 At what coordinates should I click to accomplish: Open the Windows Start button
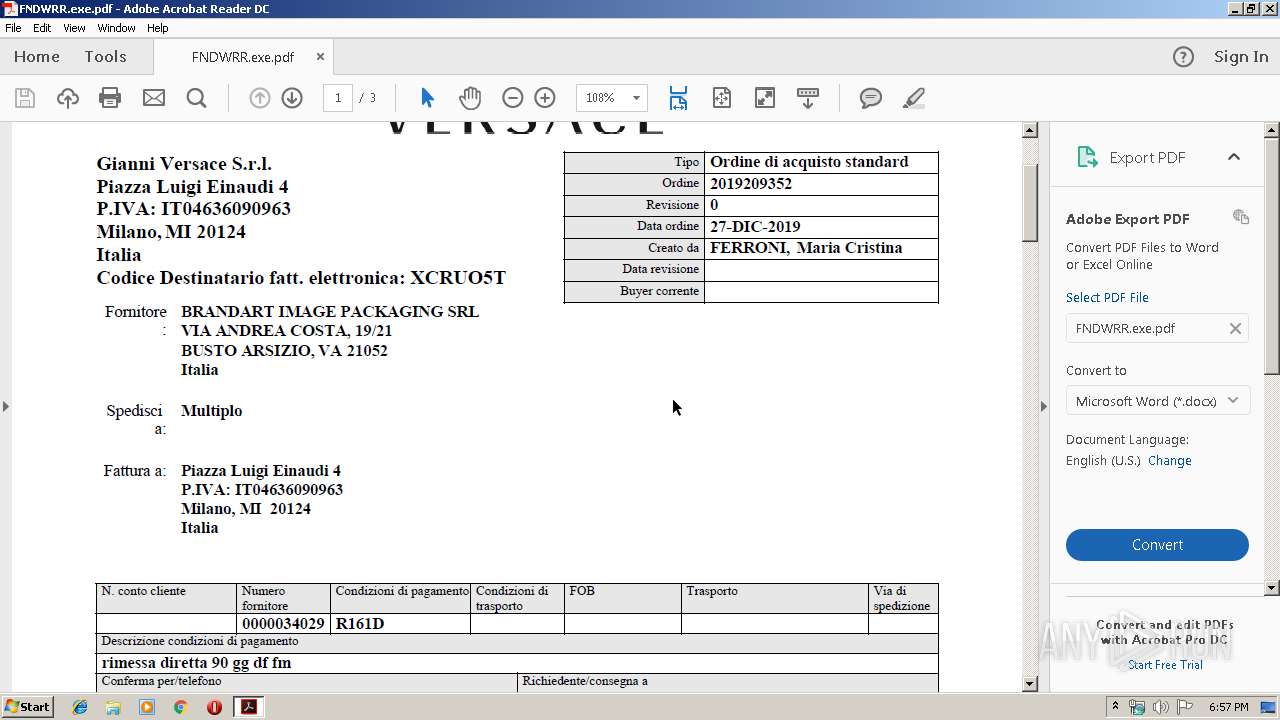[27, 707]
